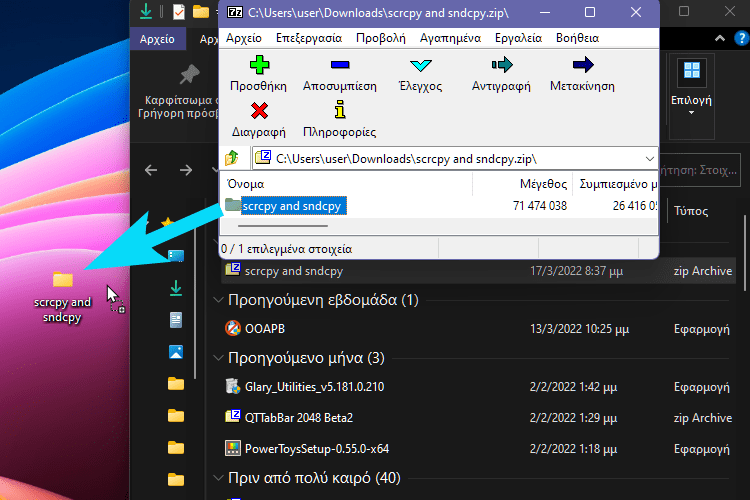Screen dimensions: 750x500
Task: Click the 17/3/2022 8:37 μμ date cell
Action: [576, 271]
